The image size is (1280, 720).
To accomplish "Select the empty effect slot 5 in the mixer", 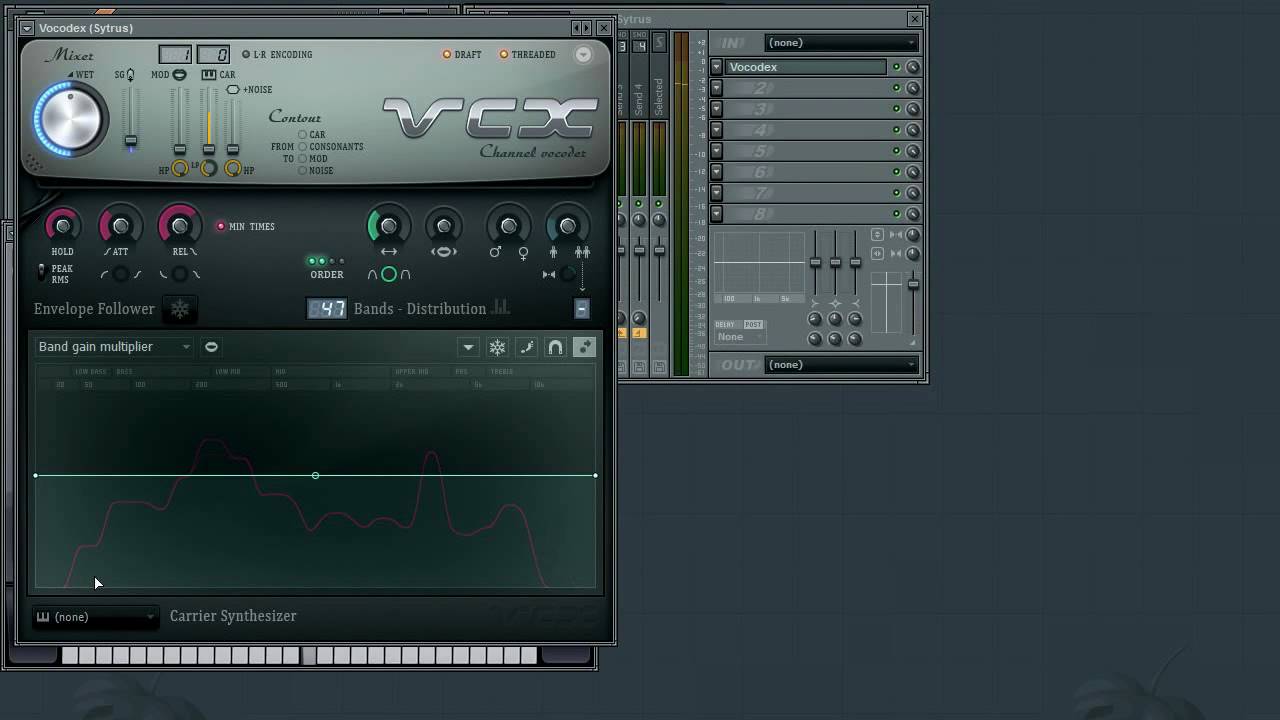I will [806, 151].
